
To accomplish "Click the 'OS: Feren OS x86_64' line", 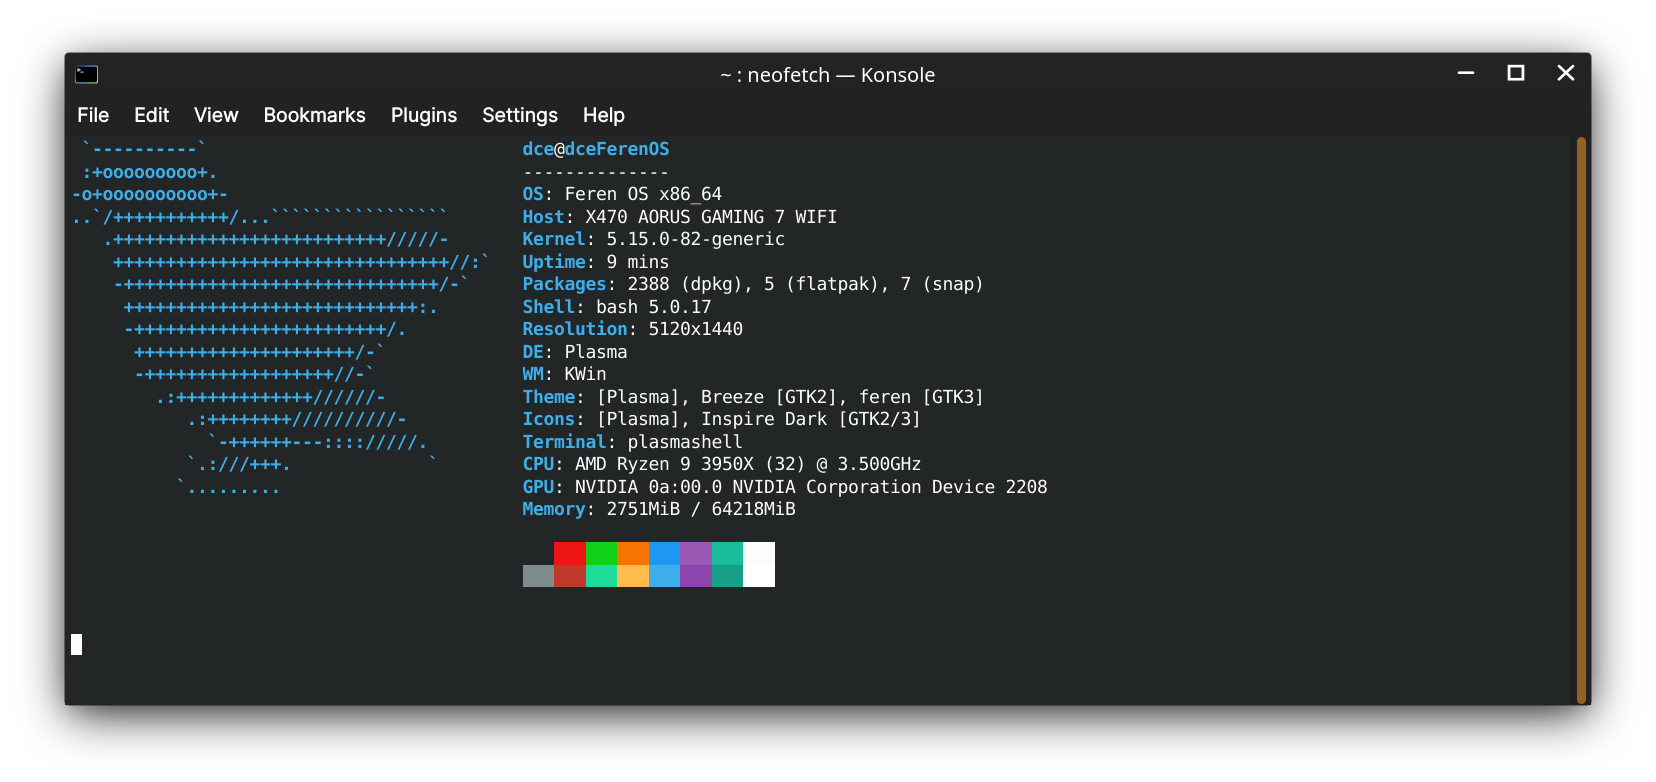I will 622,194.
